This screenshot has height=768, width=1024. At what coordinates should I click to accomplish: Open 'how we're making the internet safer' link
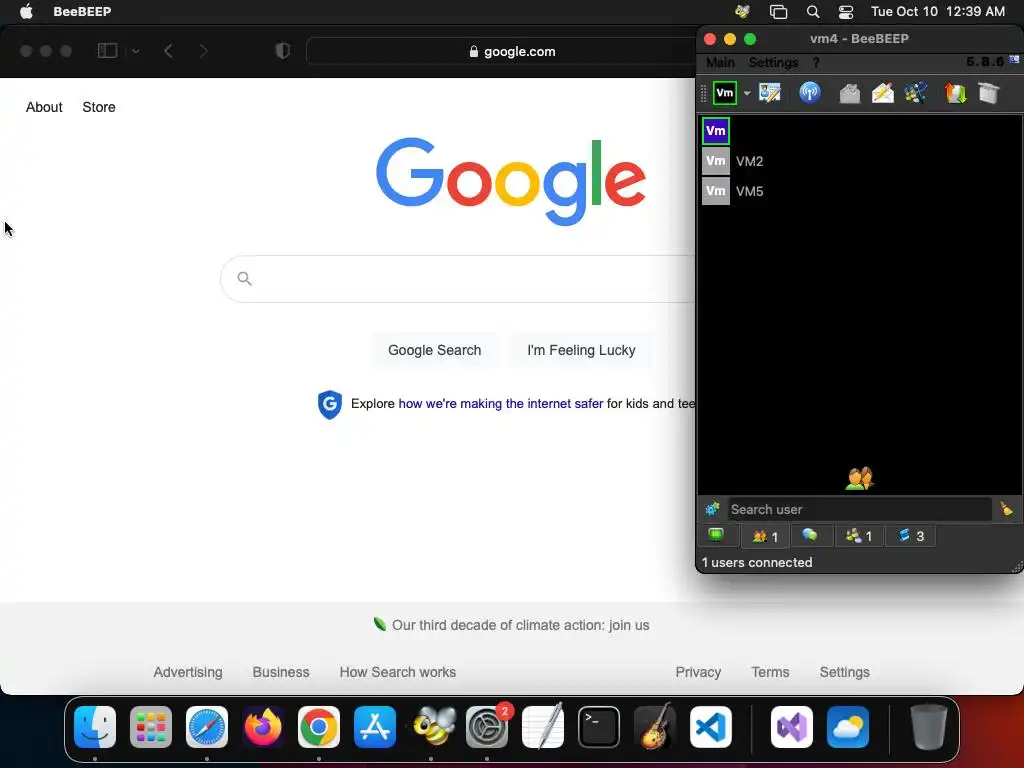500,404
